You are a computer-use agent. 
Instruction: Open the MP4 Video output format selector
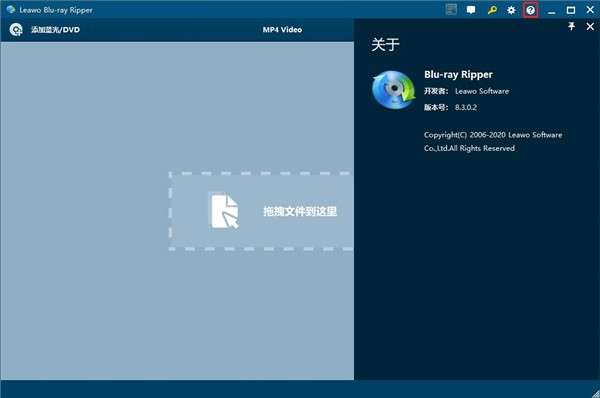(x=282, y=30)
